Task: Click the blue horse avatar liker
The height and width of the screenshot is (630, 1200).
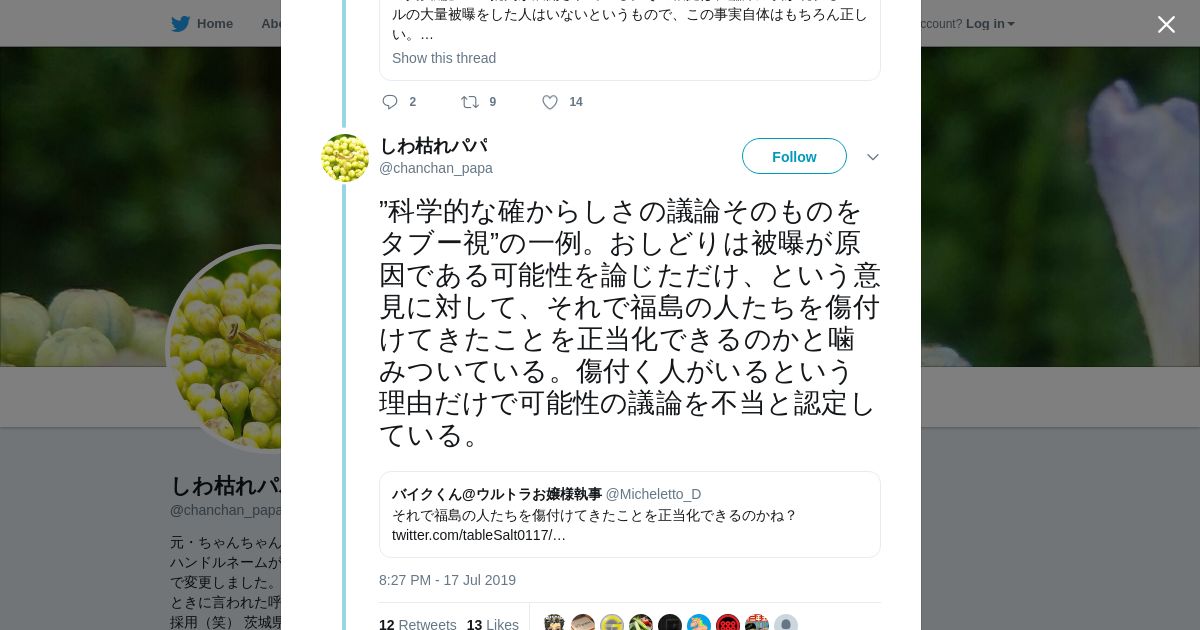Action: coord(699,624)
